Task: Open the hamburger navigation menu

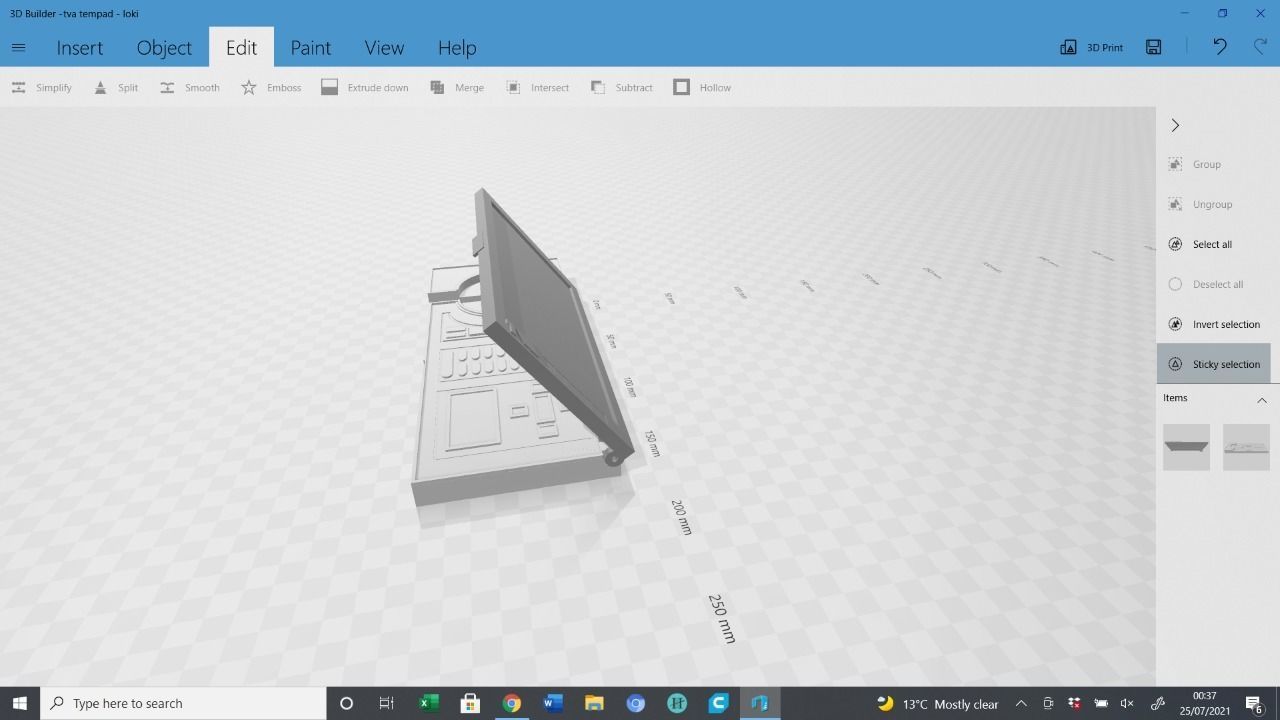Action: (18, 47)
